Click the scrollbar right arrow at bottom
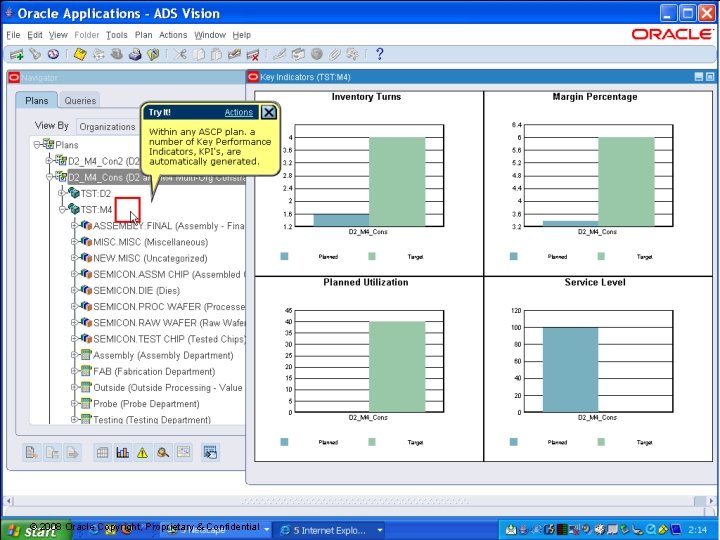 click(x=712, y=501)
